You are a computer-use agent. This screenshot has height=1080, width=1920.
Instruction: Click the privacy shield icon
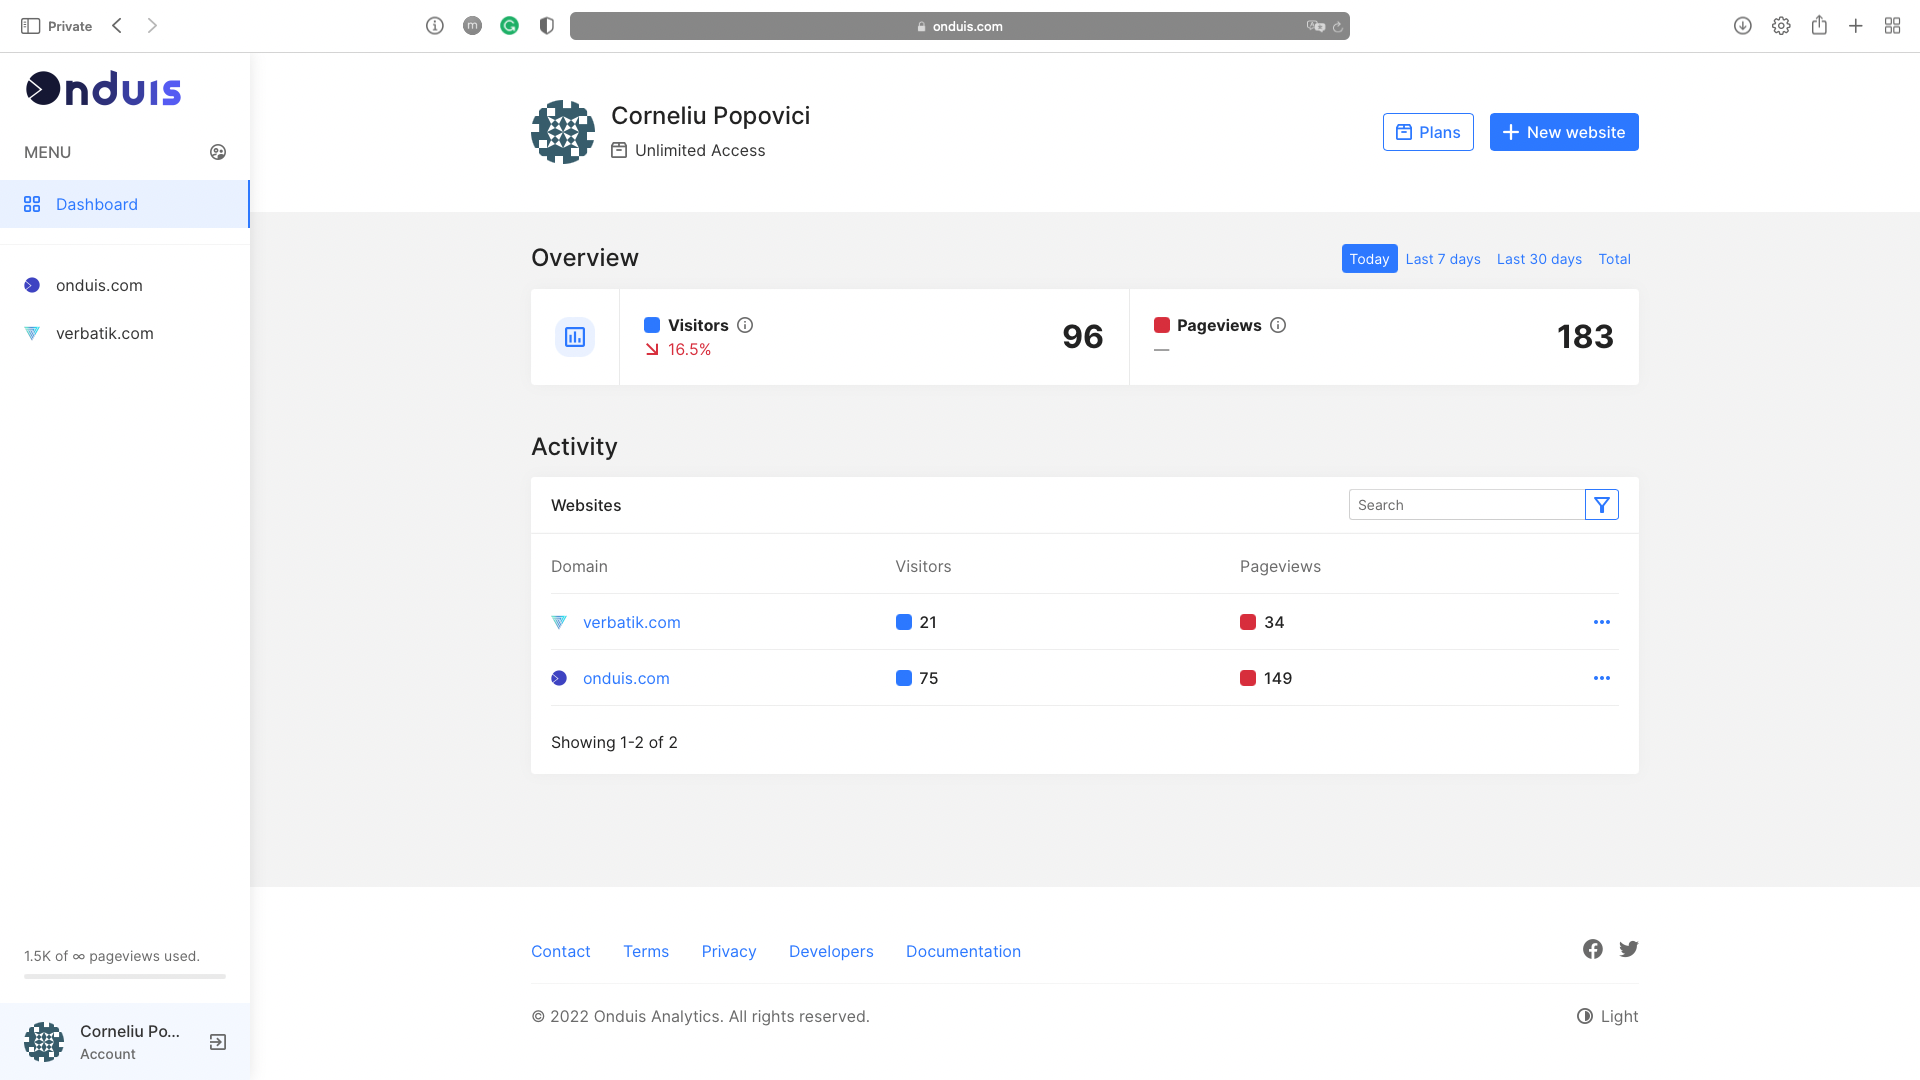tap(547, 26)
